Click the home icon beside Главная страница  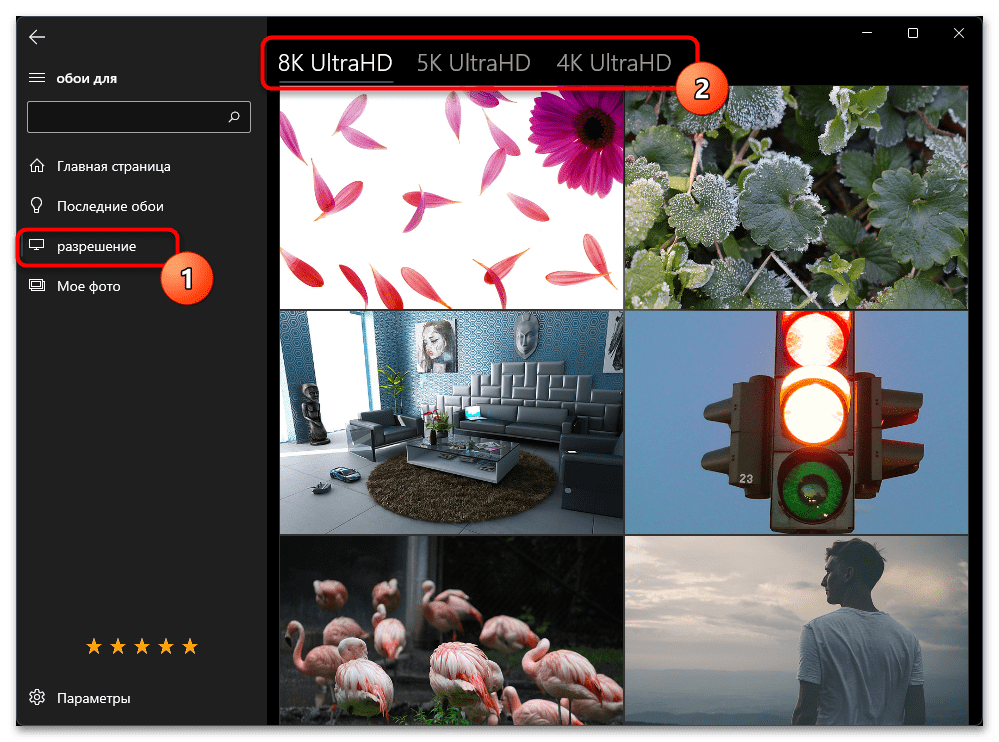pos(37,166)
